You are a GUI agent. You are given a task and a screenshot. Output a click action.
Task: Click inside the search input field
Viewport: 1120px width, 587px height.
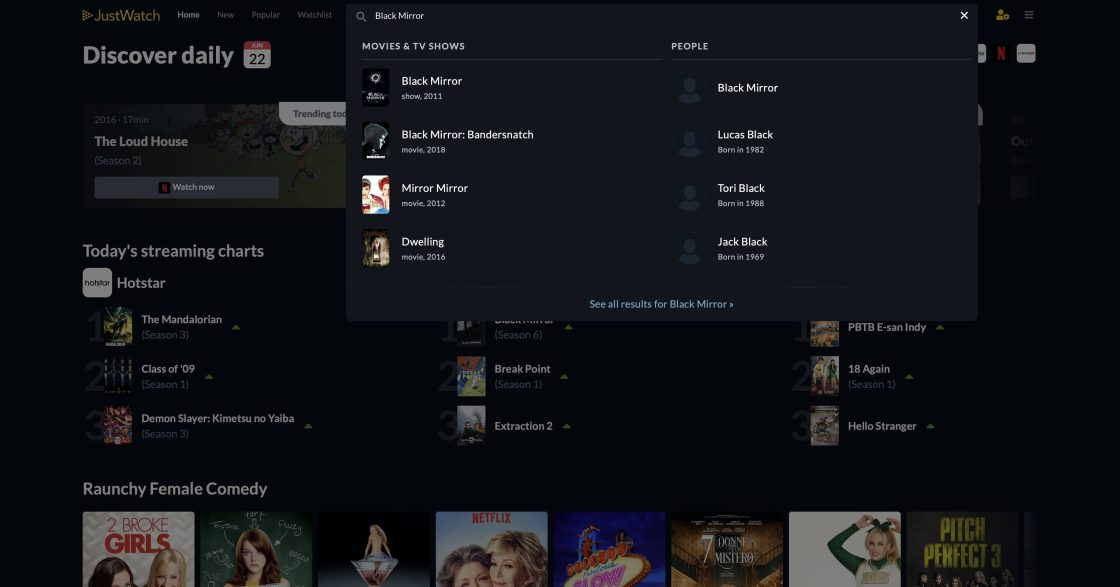(500, 16)
